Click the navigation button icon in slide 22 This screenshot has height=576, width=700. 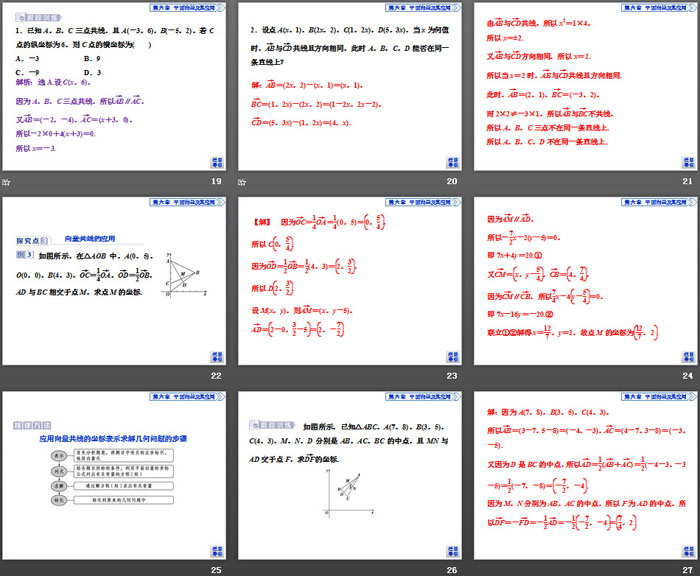pos(217,357)
